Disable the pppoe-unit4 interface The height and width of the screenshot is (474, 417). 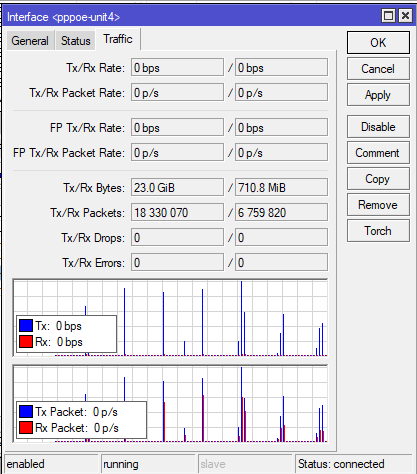[x=378, y=127]
